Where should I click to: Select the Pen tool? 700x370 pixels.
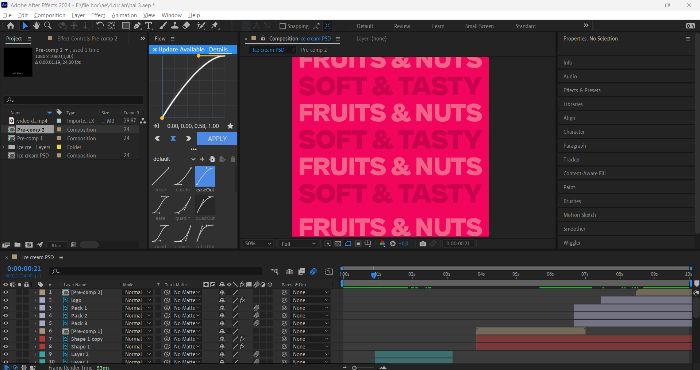[138, 26]
